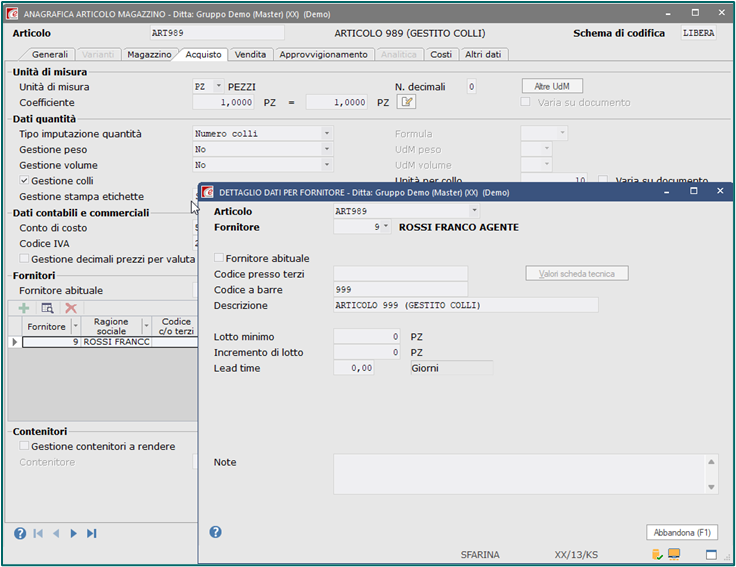The image size is (736, 567).
Task: Add a new supplier row with green plus
Action: point(24,308)
